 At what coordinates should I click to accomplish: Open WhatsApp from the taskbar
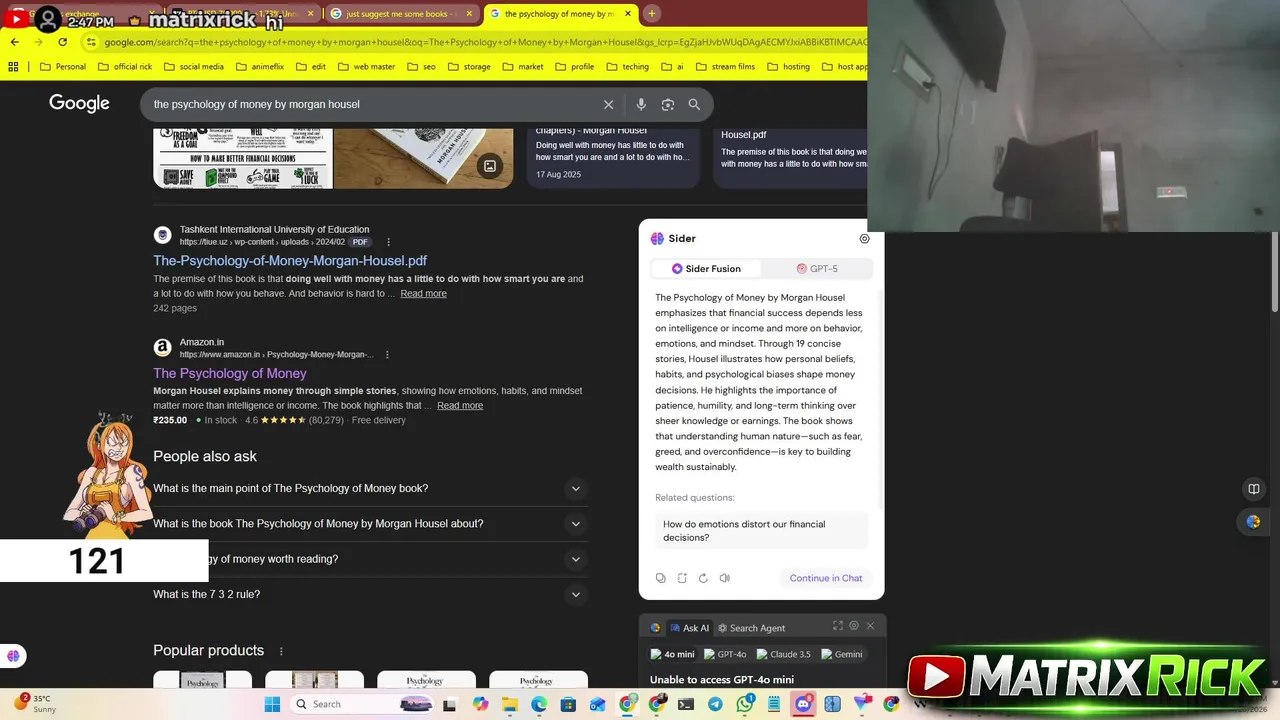coord(745,704)
